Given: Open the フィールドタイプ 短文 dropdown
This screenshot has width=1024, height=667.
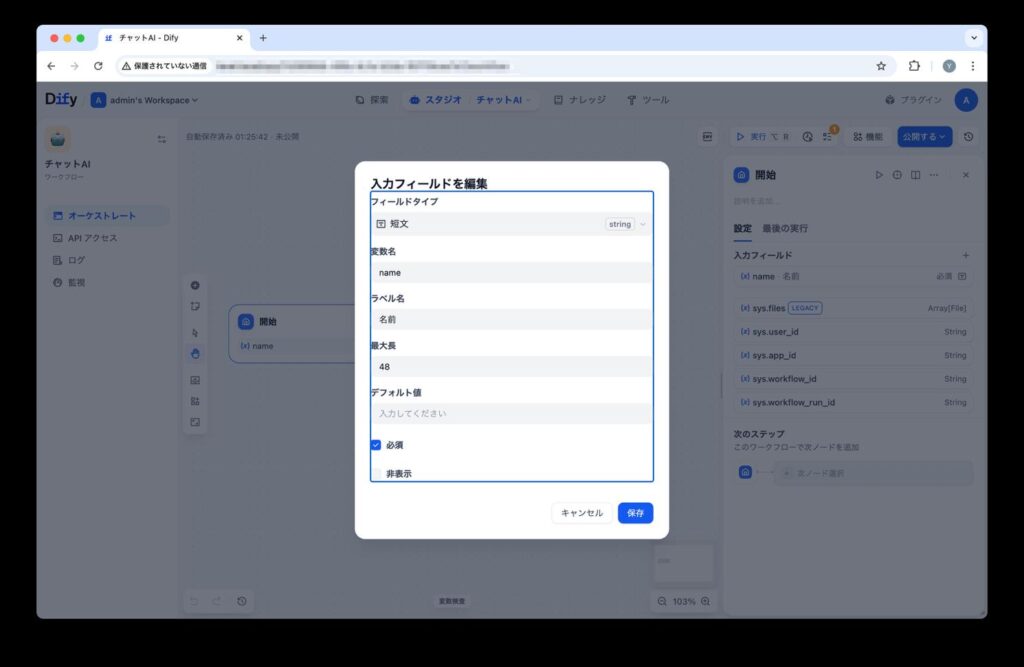Looking at the screenshot, I should (511, 224).
